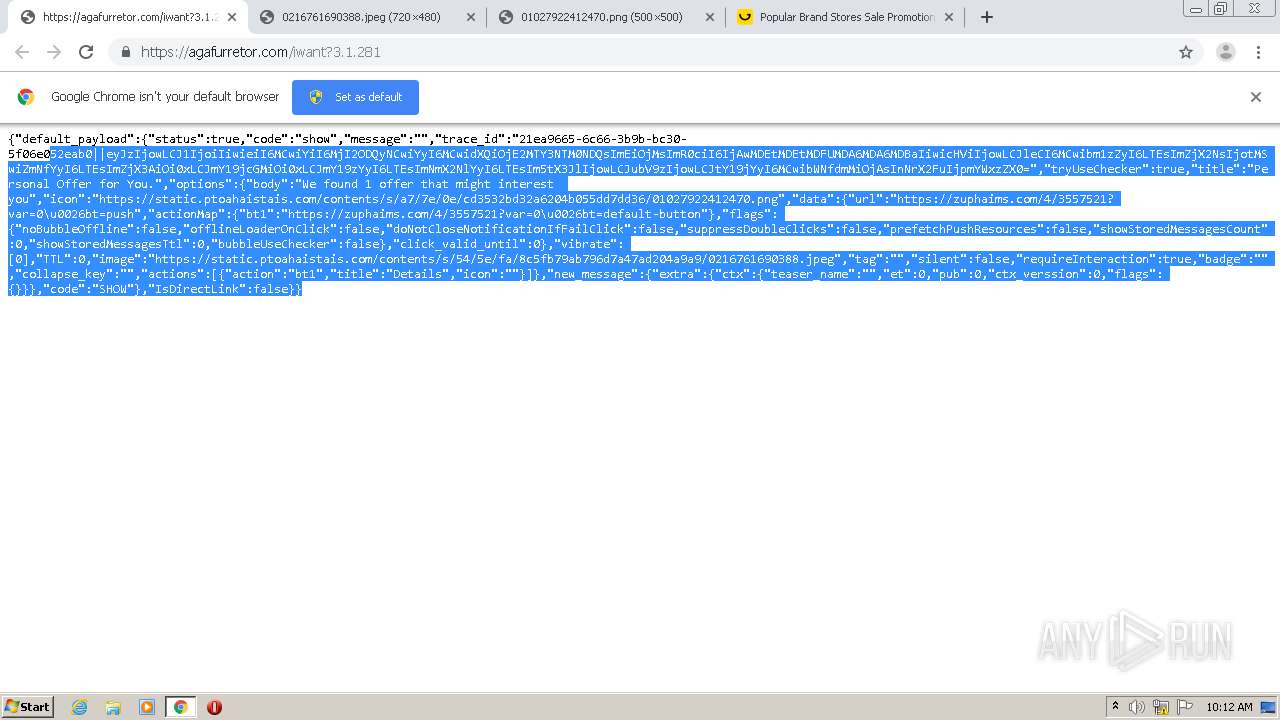Image resolution: width=1280 pixels, height=720 pixels.
Task: Open a new tab with the plus button
Action: pyautogui.click(x=987, y=17)
